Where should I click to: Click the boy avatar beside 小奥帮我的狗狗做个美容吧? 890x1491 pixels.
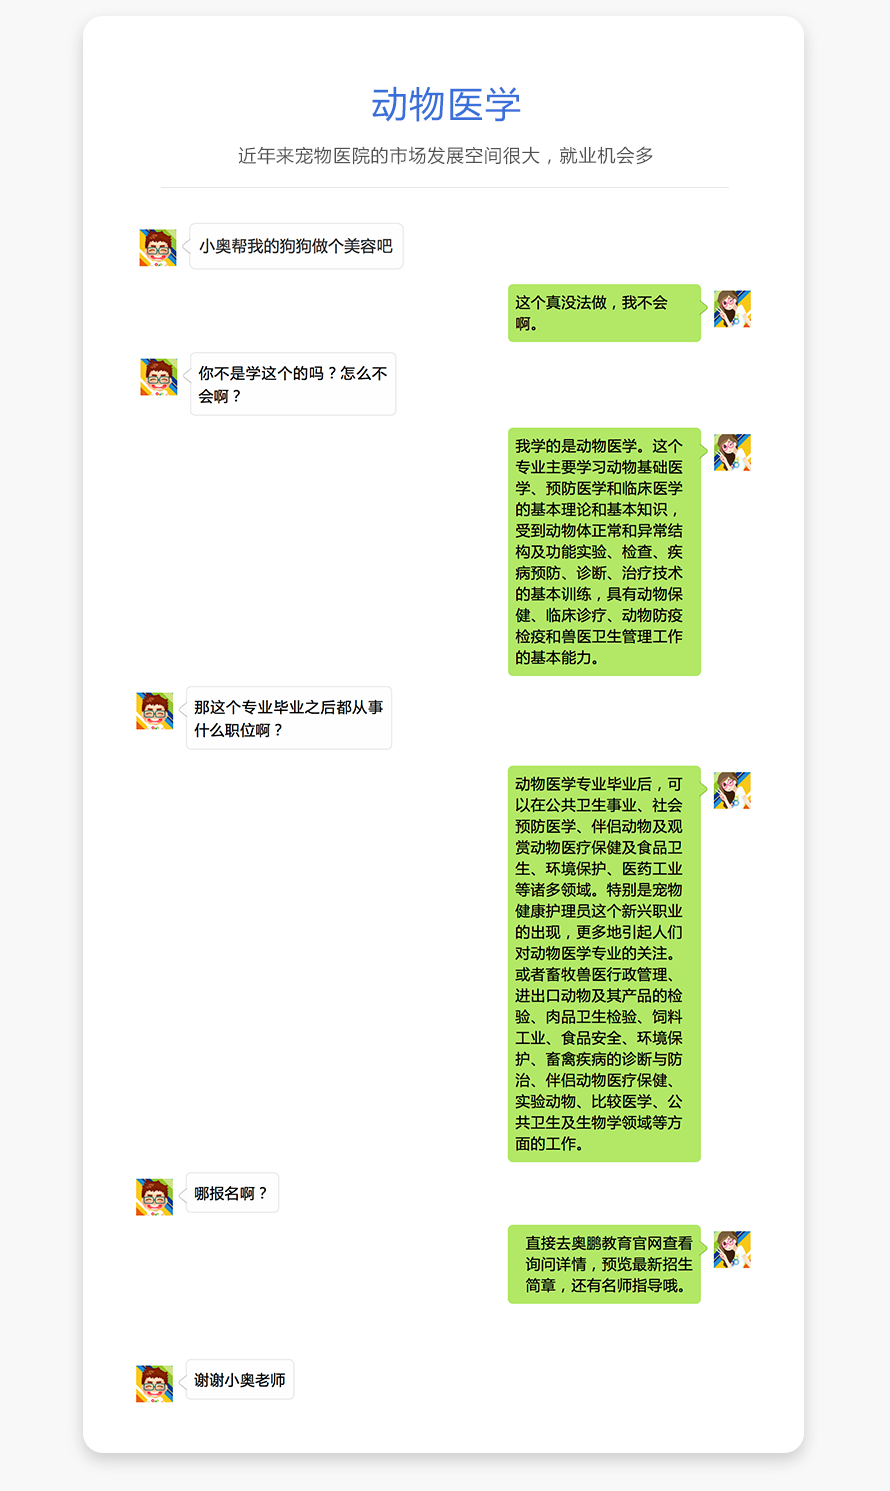coord(158,248)
